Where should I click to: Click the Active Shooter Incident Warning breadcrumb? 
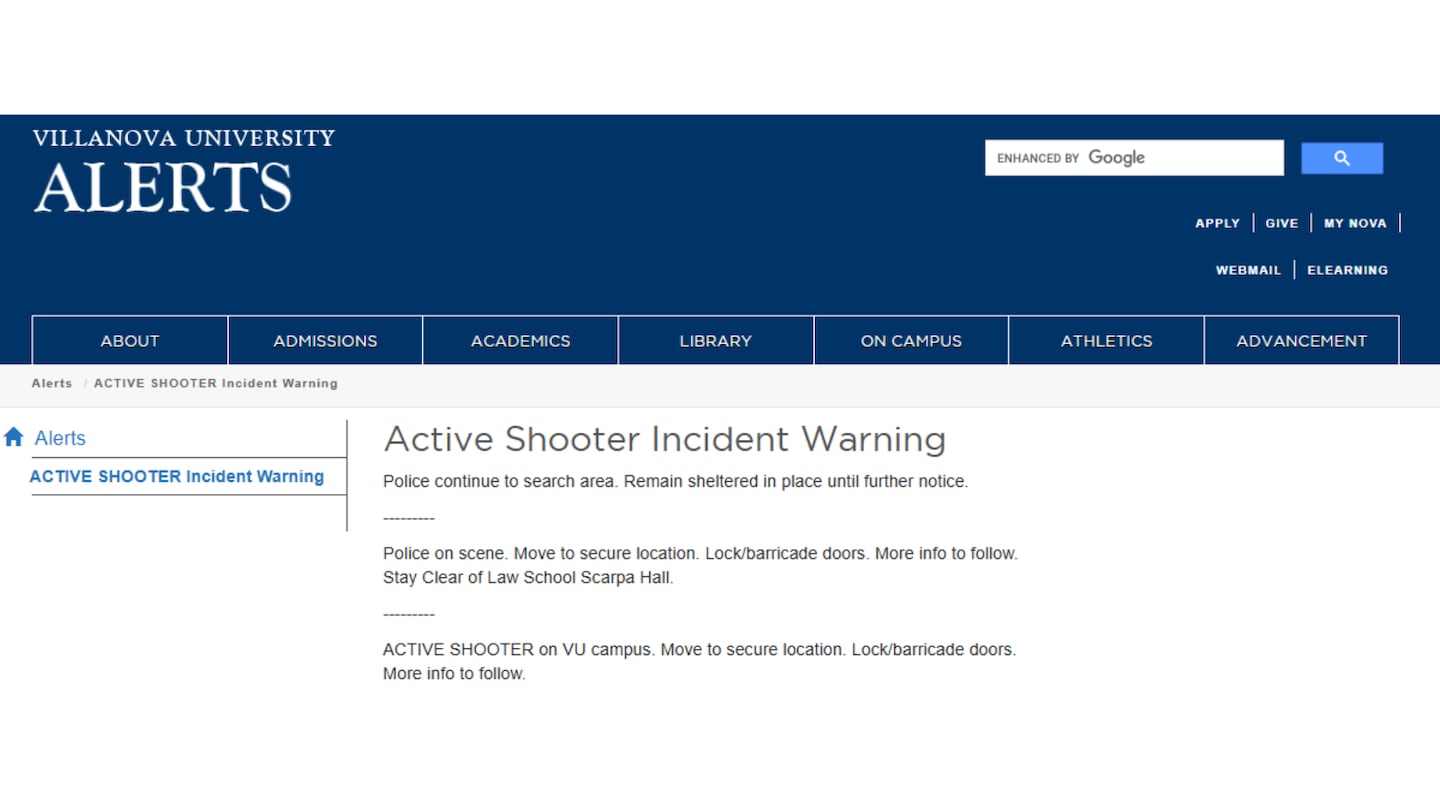tap(215, 383)
